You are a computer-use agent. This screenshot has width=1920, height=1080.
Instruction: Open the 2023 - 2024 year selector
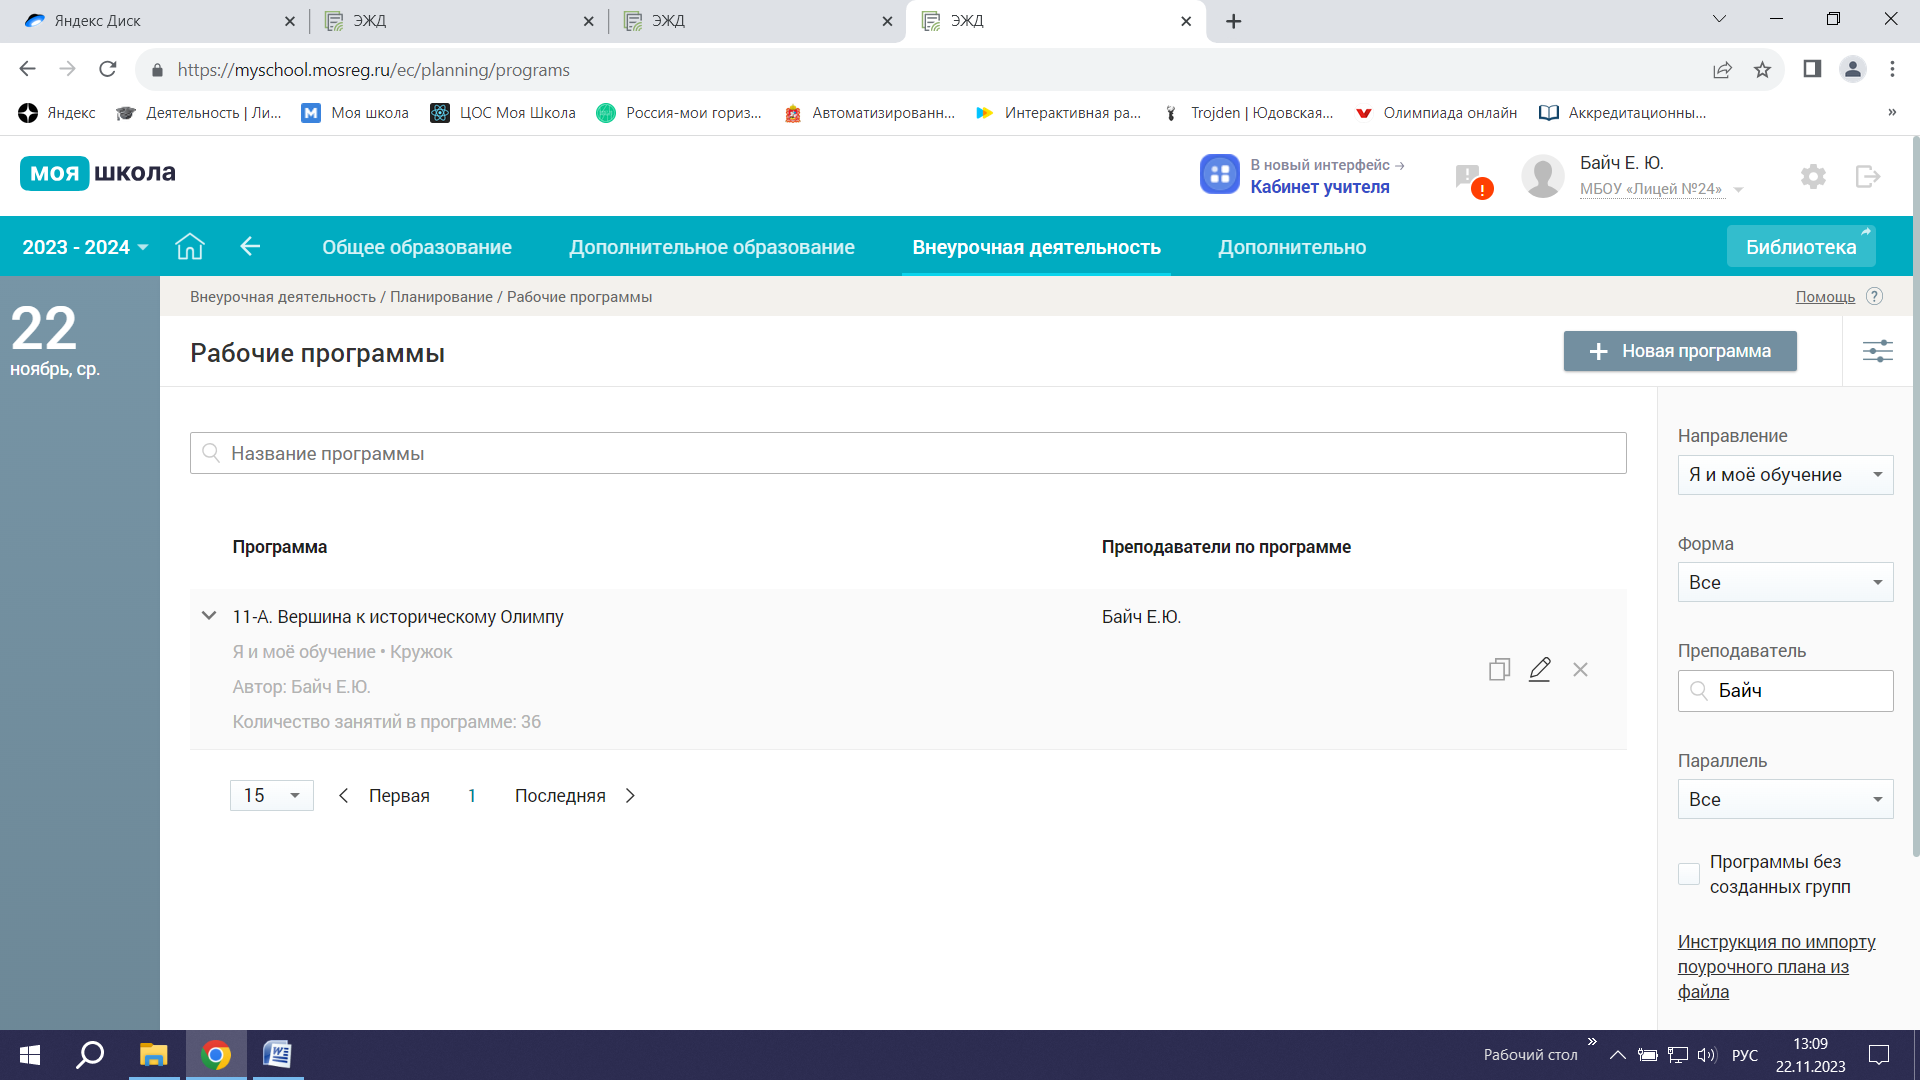(85, 247)
